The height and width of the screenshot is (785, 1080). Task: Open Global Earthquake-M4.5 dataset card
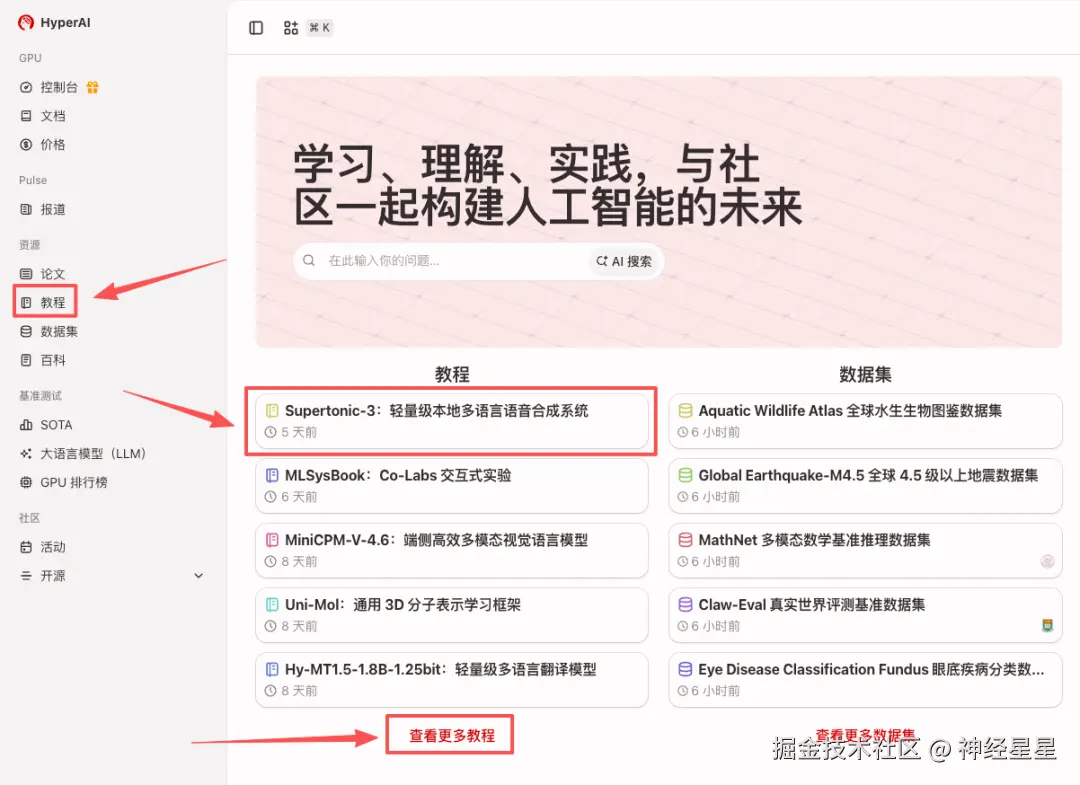865,485
